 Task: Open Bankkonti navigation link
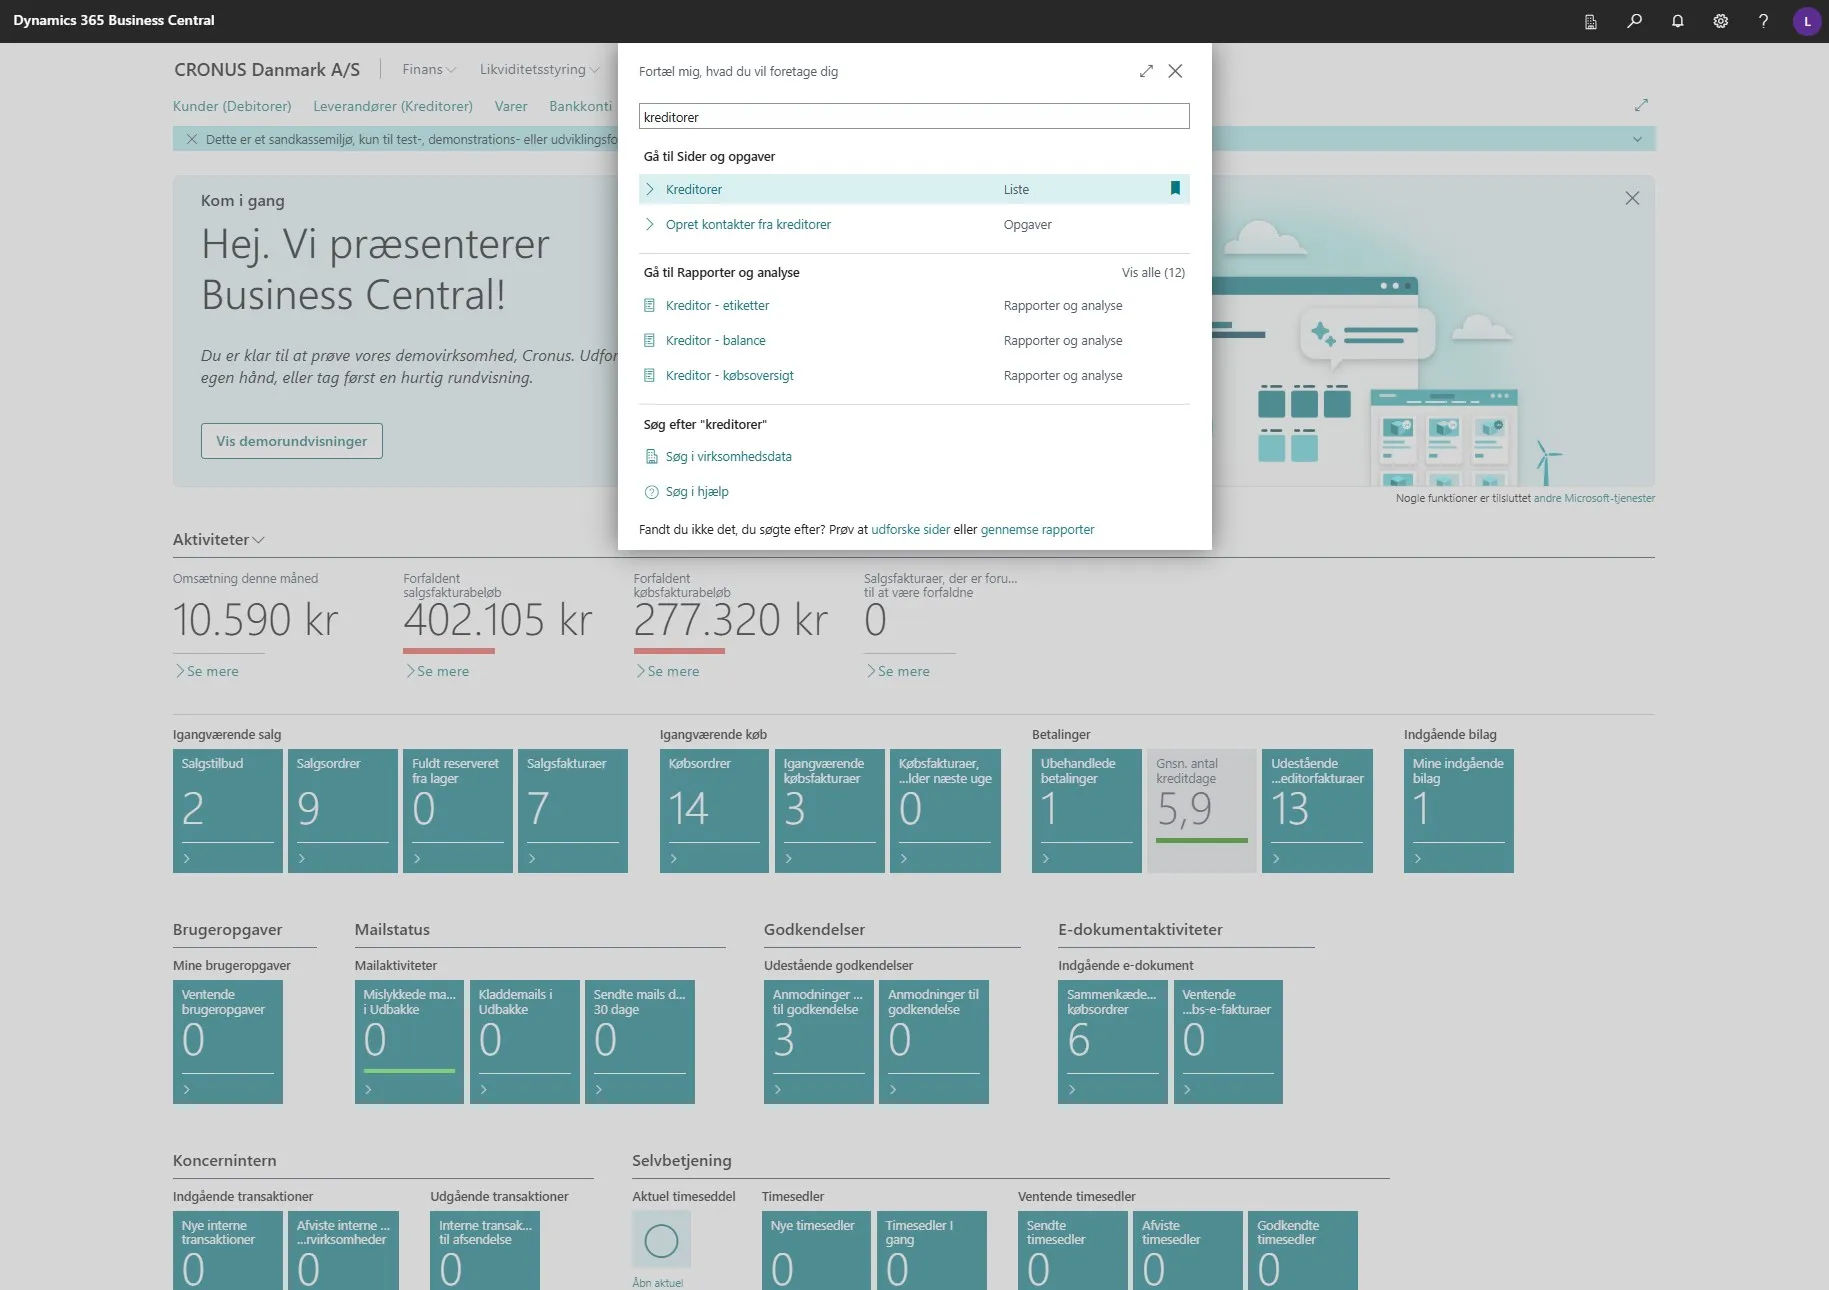click(x=580, y=106)
